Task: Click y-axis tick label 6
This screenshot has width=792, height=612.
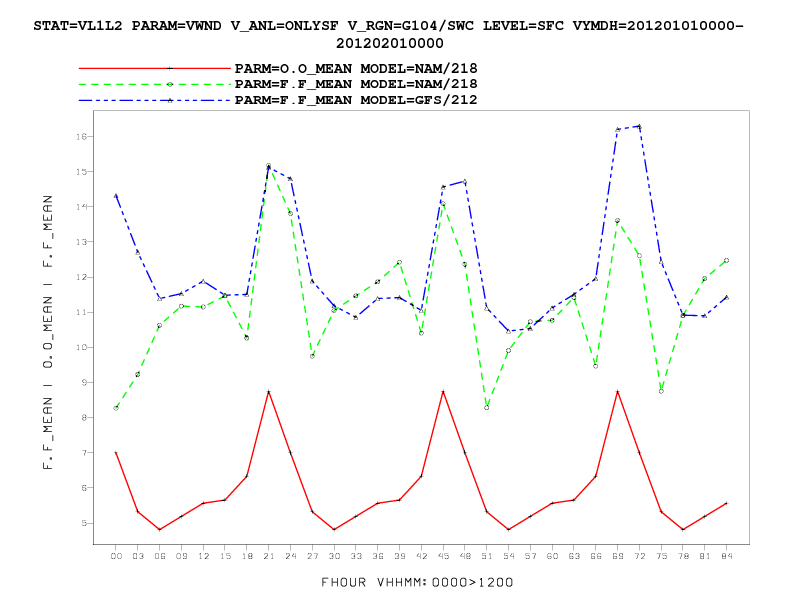Action: point(84,488)
